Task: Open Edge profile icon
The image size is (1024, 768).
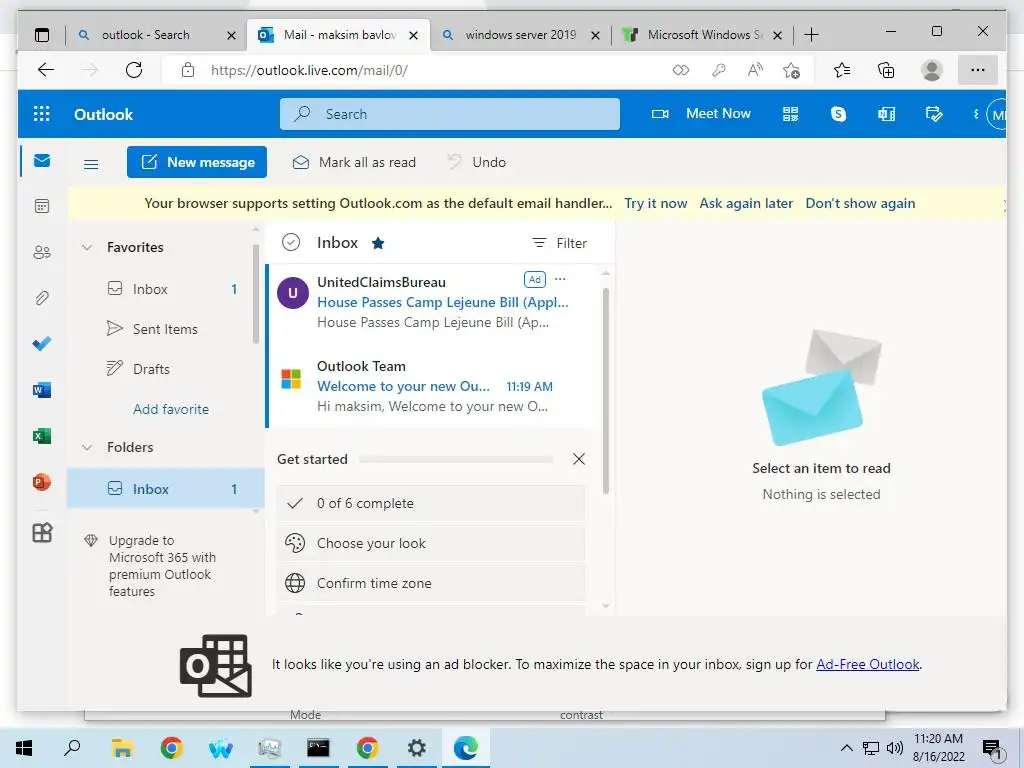Action: pos(932,70)
